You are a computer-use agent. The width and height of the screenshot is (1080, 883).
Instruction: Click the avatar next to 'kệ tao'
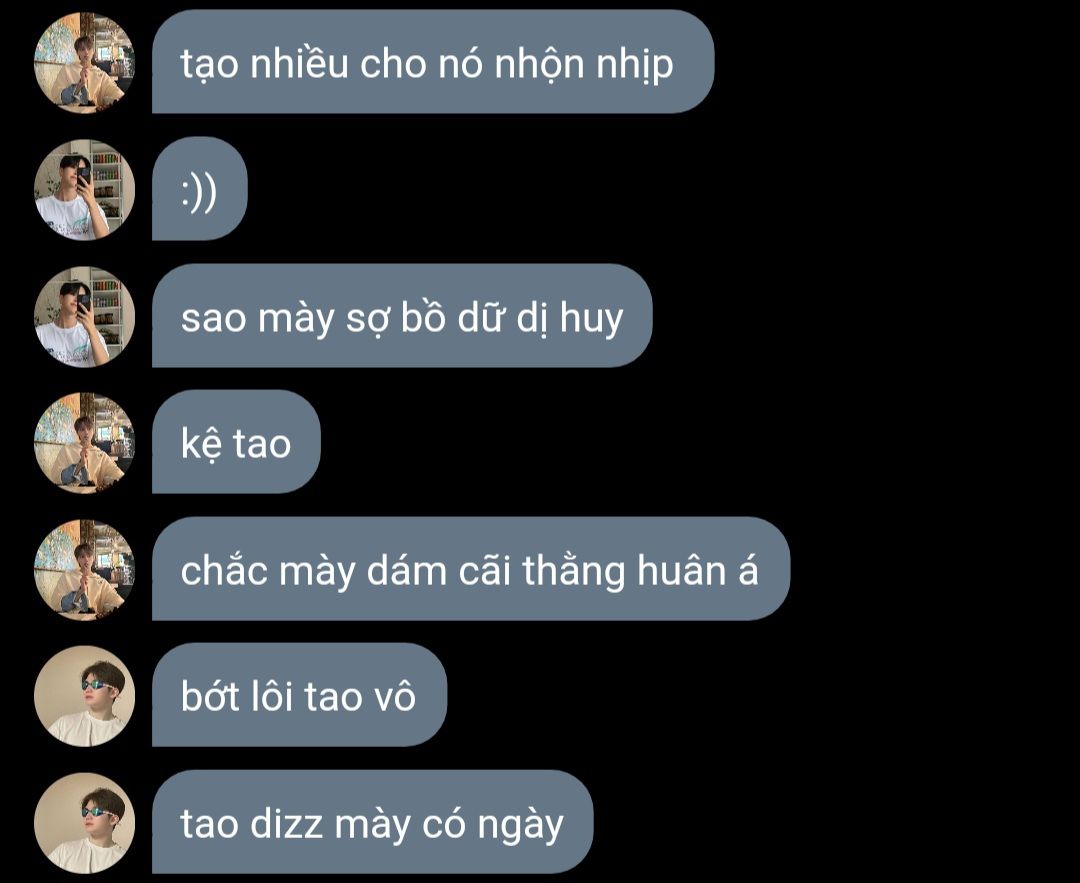84,443
